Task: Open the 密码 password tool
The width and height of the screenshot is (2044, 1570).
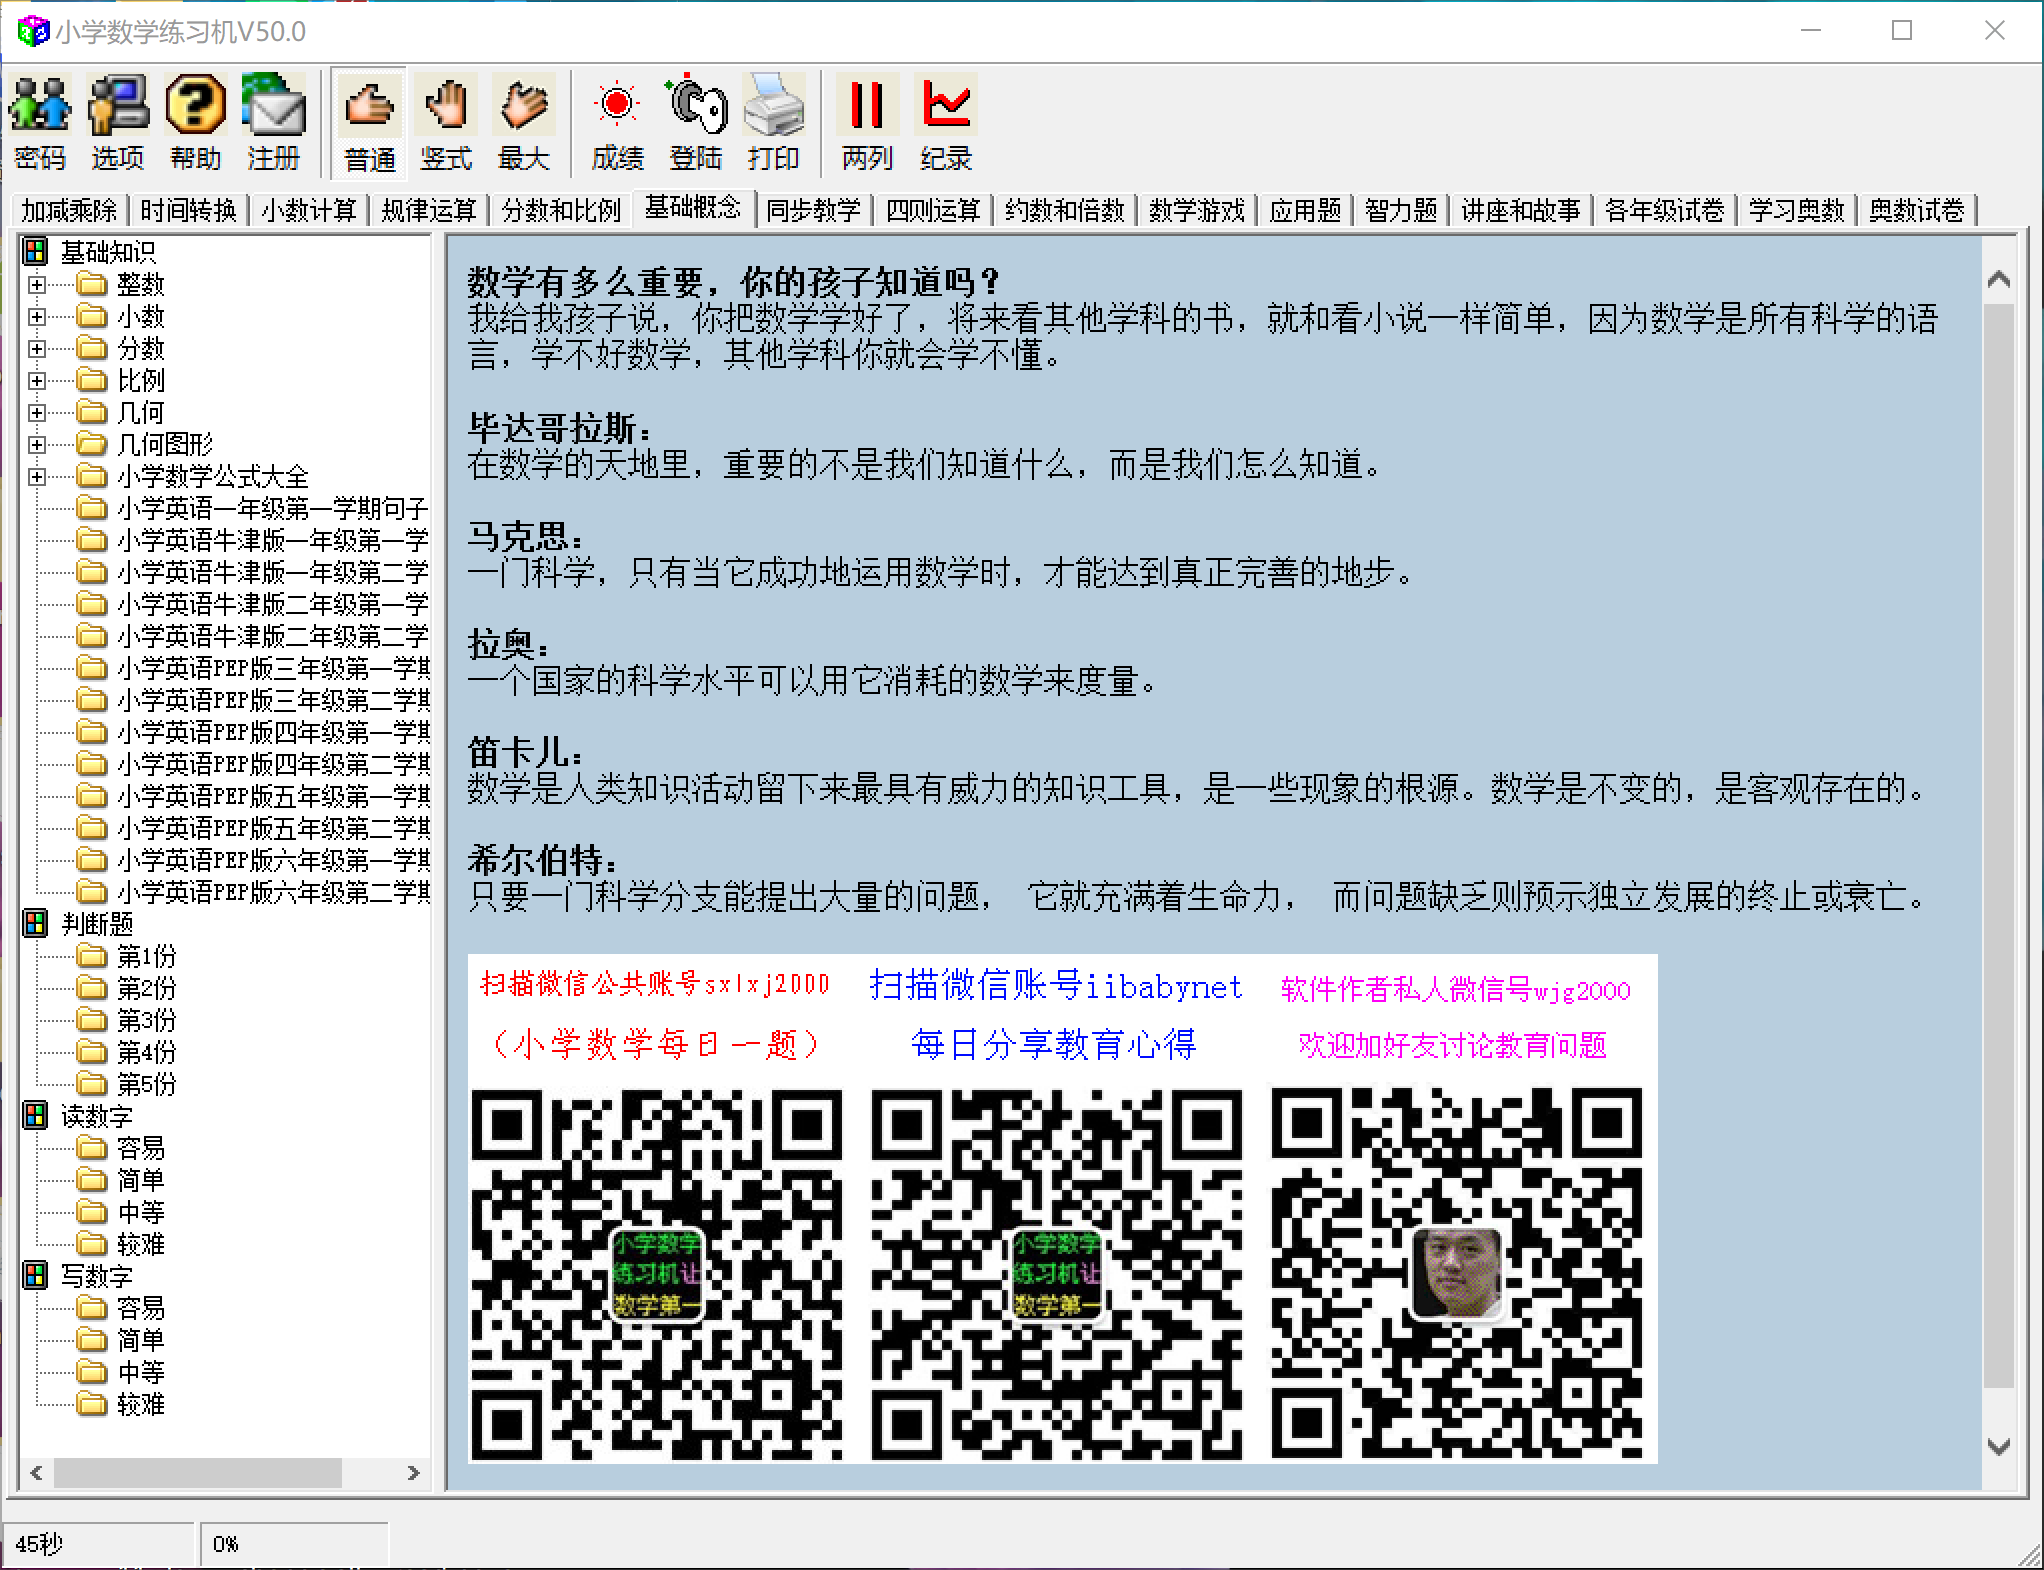Action: pos(40,122)
